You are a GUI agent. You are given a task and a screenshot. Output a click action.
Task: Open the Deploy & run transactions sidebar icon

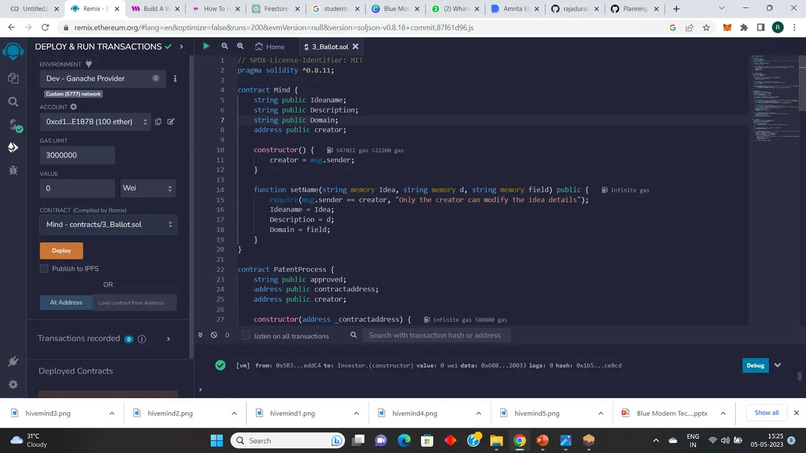(x=13, y=148)
